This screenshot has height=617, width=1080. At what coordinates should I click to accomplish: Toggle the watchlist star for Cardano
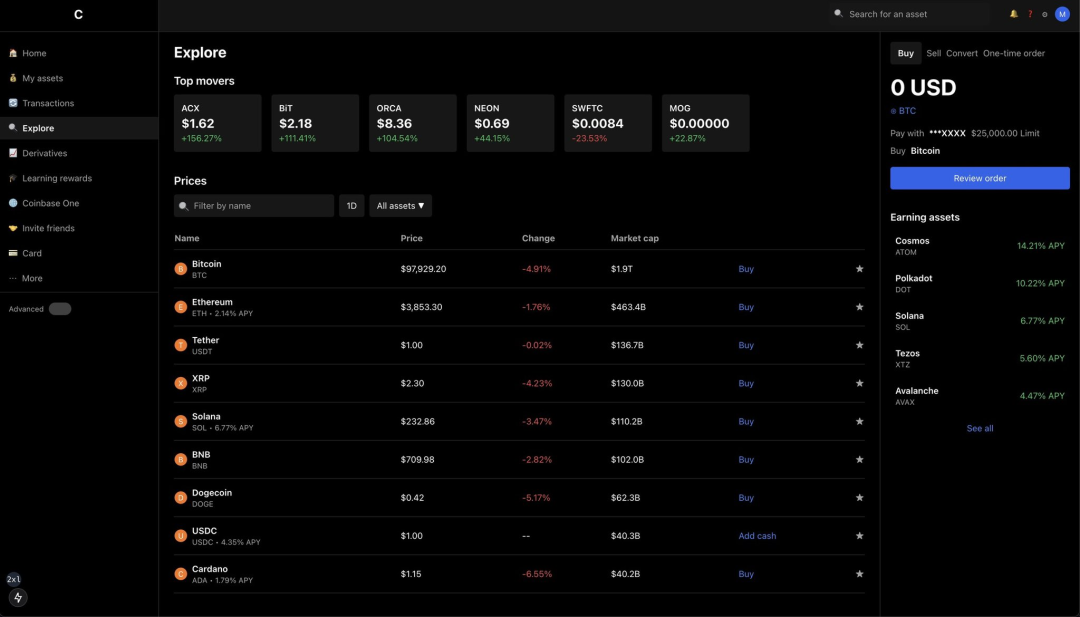[859, 574]
